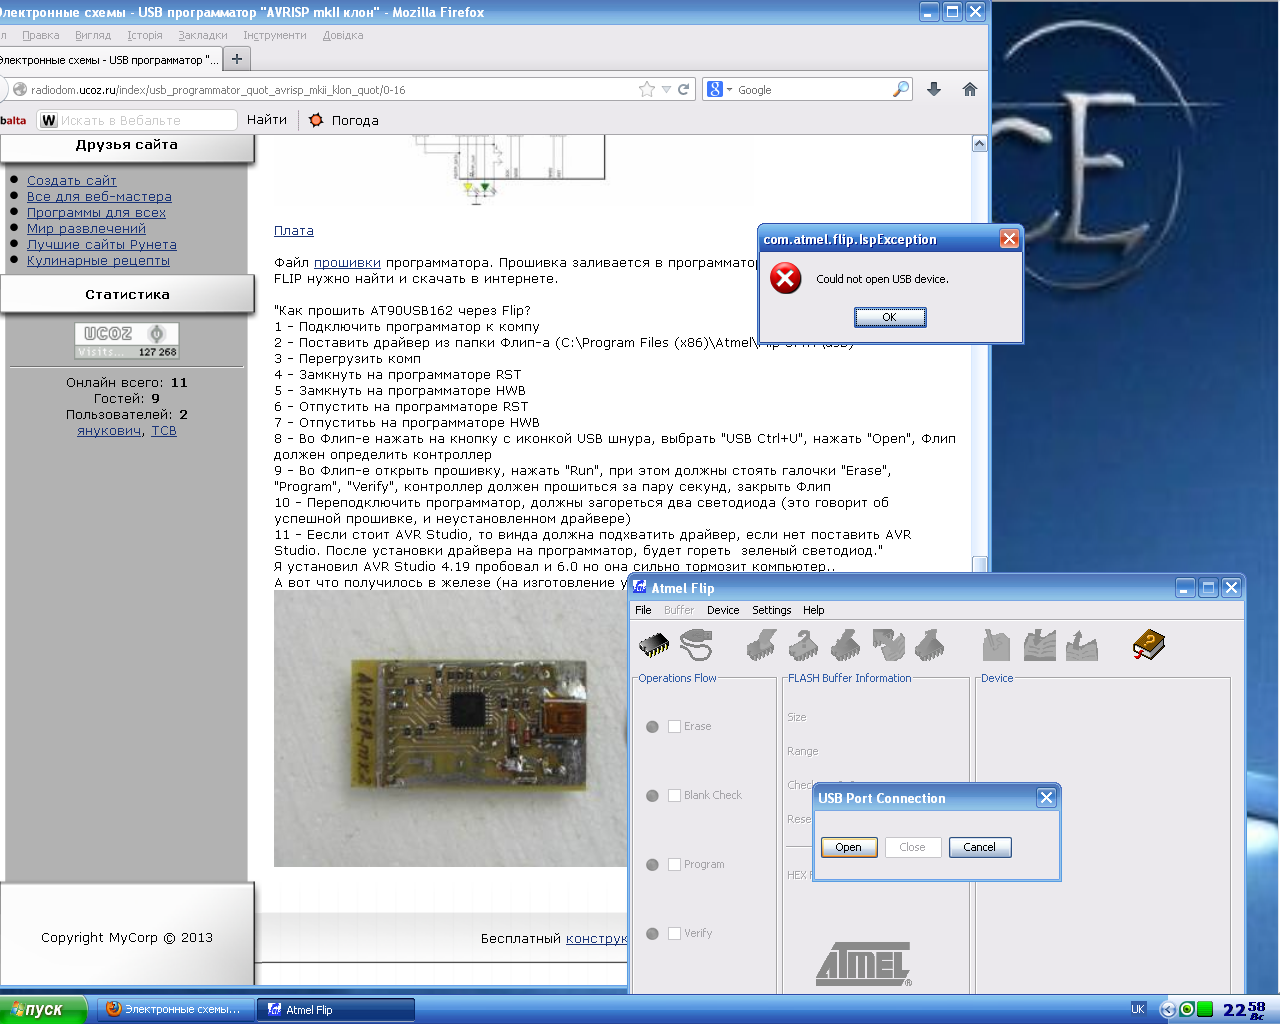Open the TCB user link
This screenshot has width=1280, height=1024.
tap(164, 431)
